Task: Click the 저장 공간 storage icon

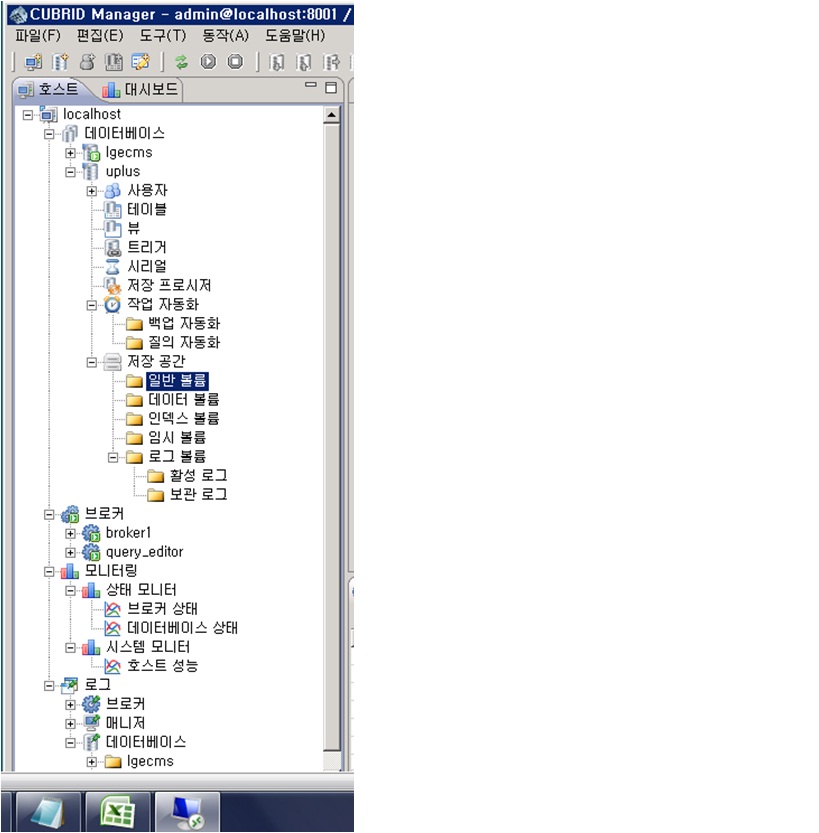Action: click(x=112, y=362)
